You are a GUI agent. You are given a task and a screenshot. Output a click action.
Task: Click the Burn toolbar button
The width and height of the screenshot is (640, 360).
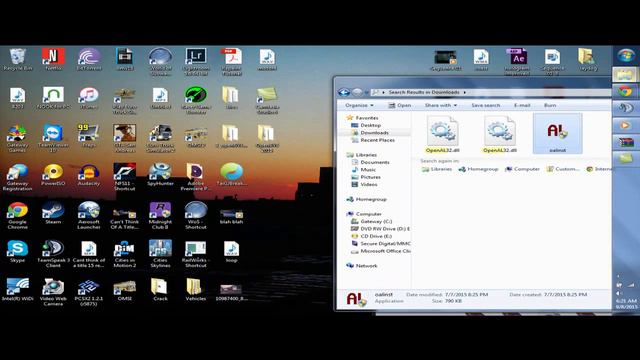click(550, 105)
